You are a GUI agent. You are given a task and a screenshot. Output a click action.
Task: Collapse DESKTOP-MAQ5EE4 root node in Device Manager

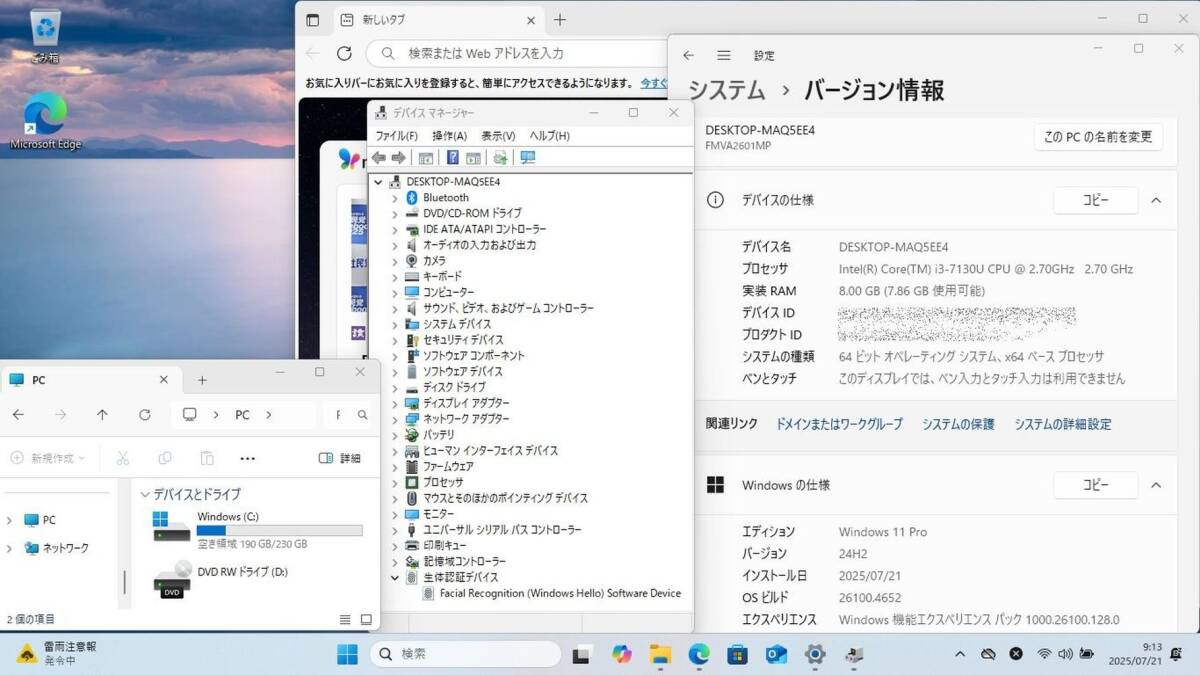pyautogui.click(x=378, y=182)
